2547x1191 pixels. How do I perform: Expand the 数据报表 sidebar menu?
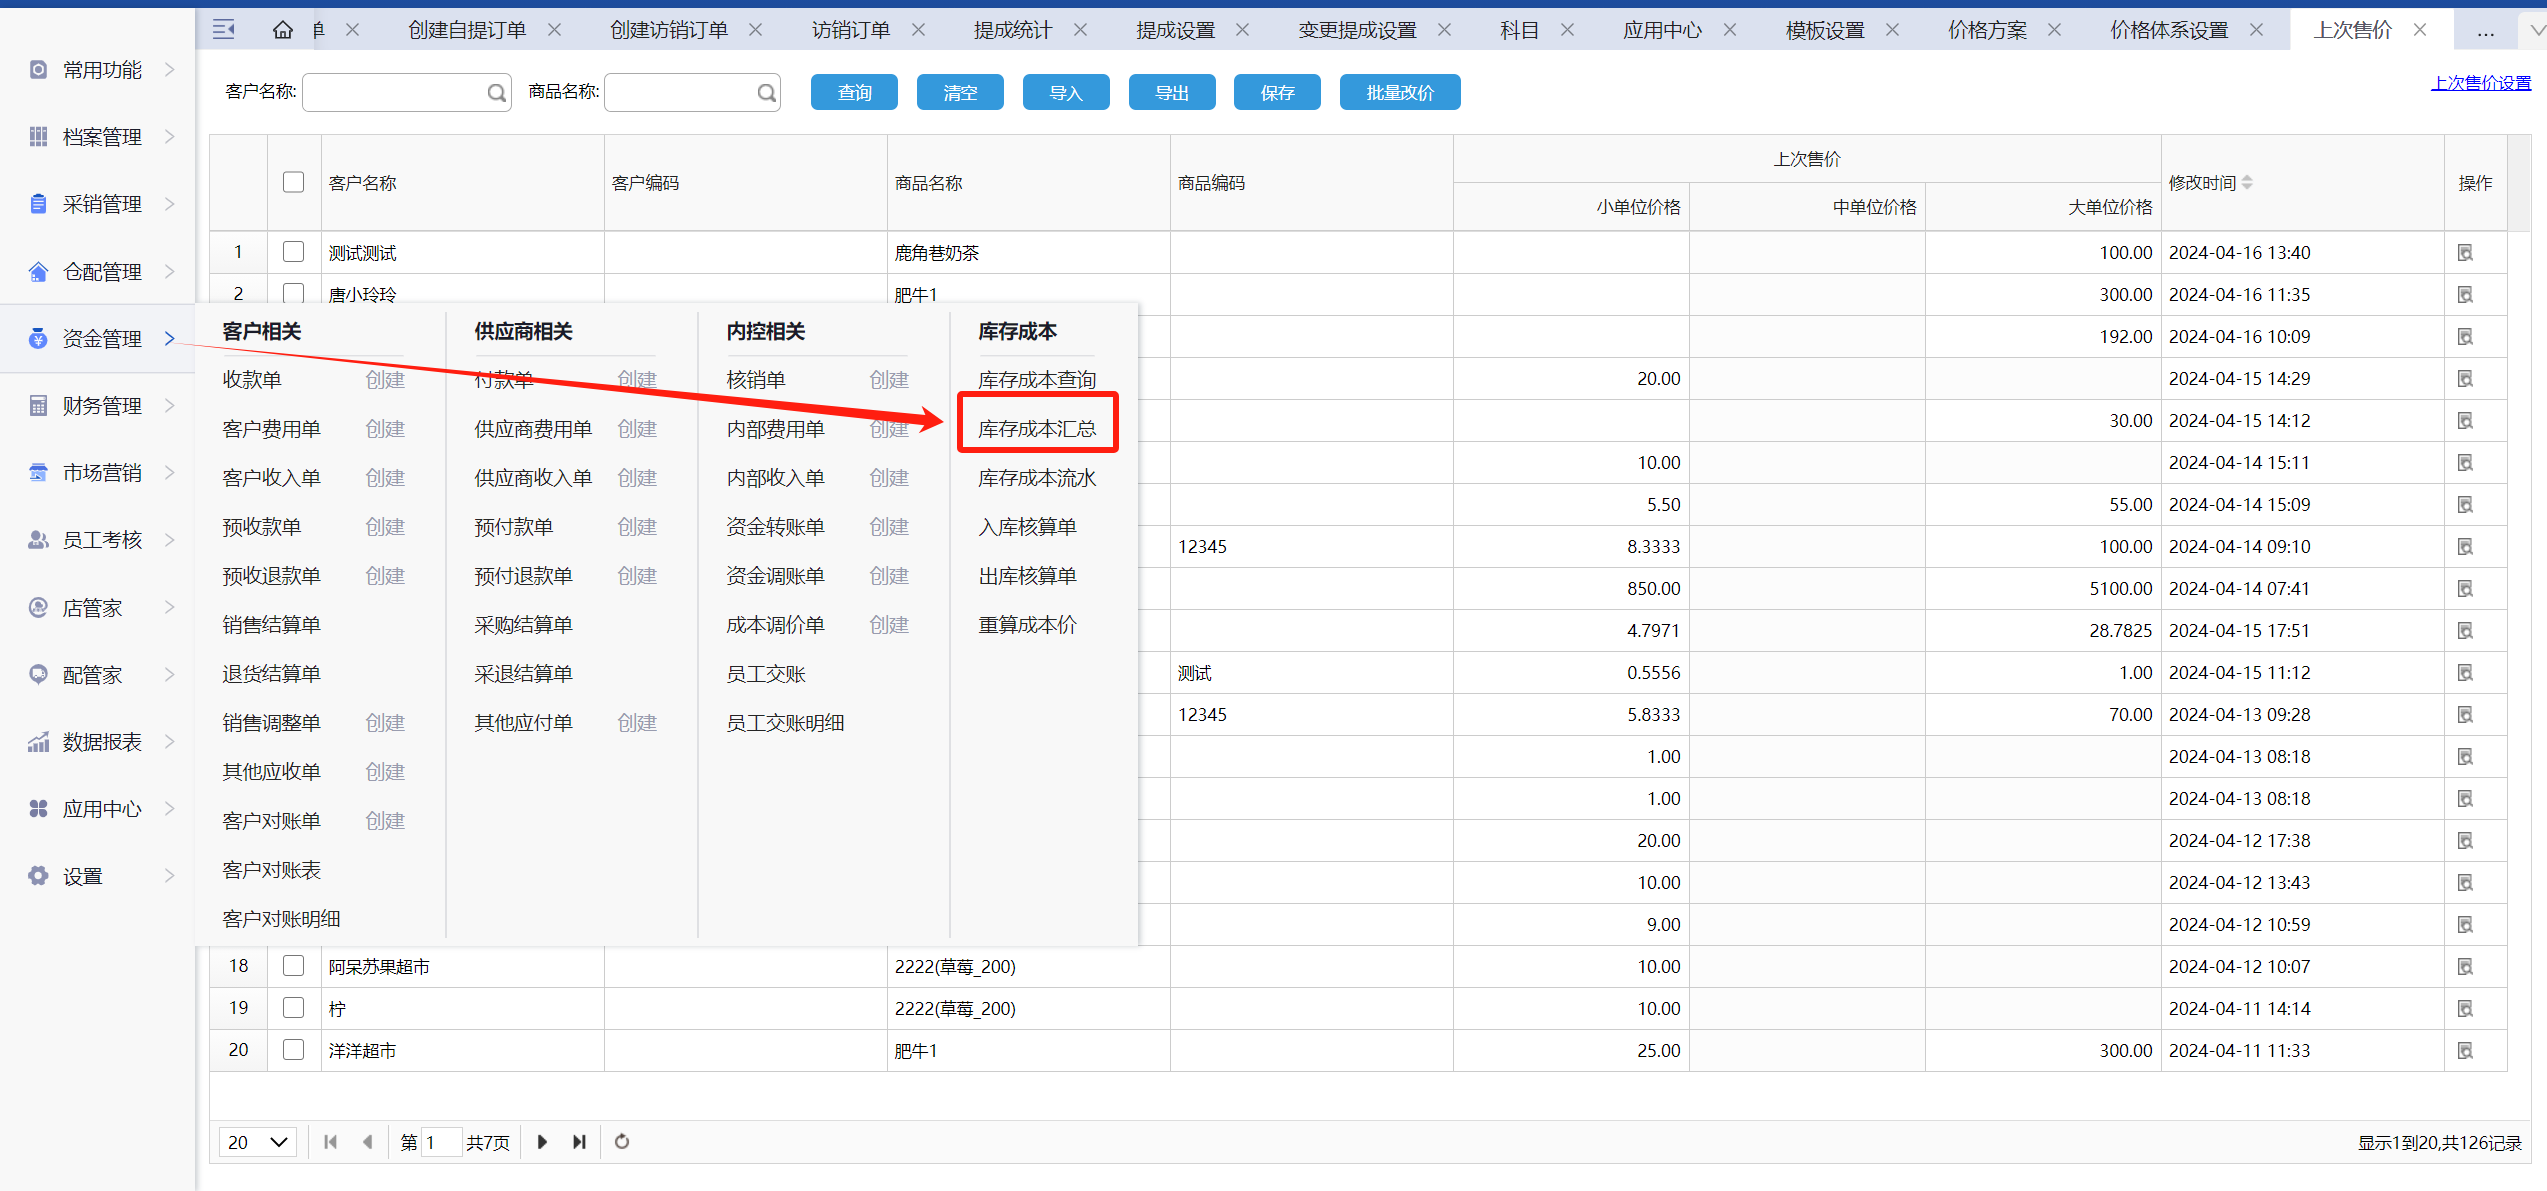click(x=100, y=742)
